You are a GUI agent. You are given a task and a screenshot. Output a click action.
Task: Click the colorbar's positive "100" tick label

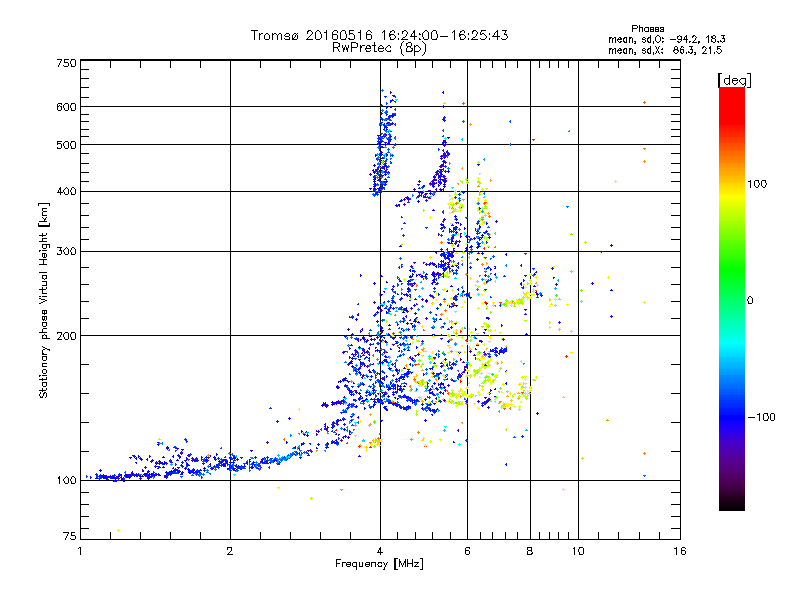pyautogui.click(x=757, y=184)
